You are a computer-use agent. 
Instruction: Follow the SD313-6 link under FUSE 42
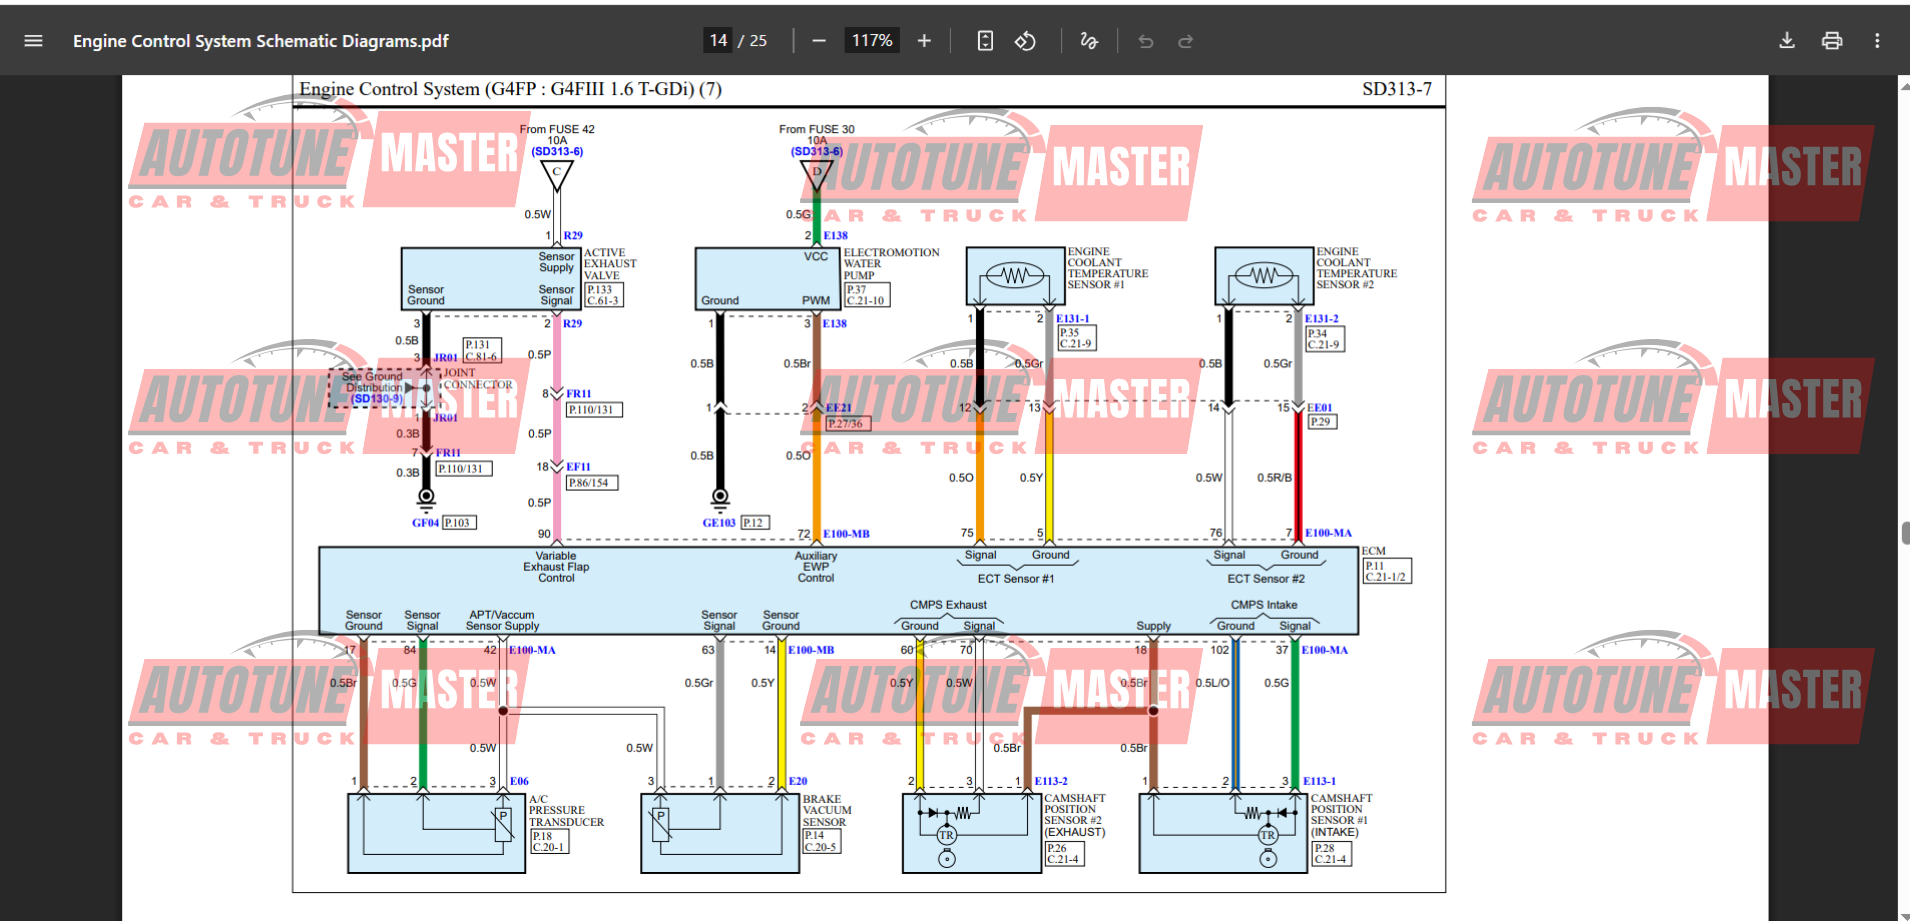coord(557,152)
